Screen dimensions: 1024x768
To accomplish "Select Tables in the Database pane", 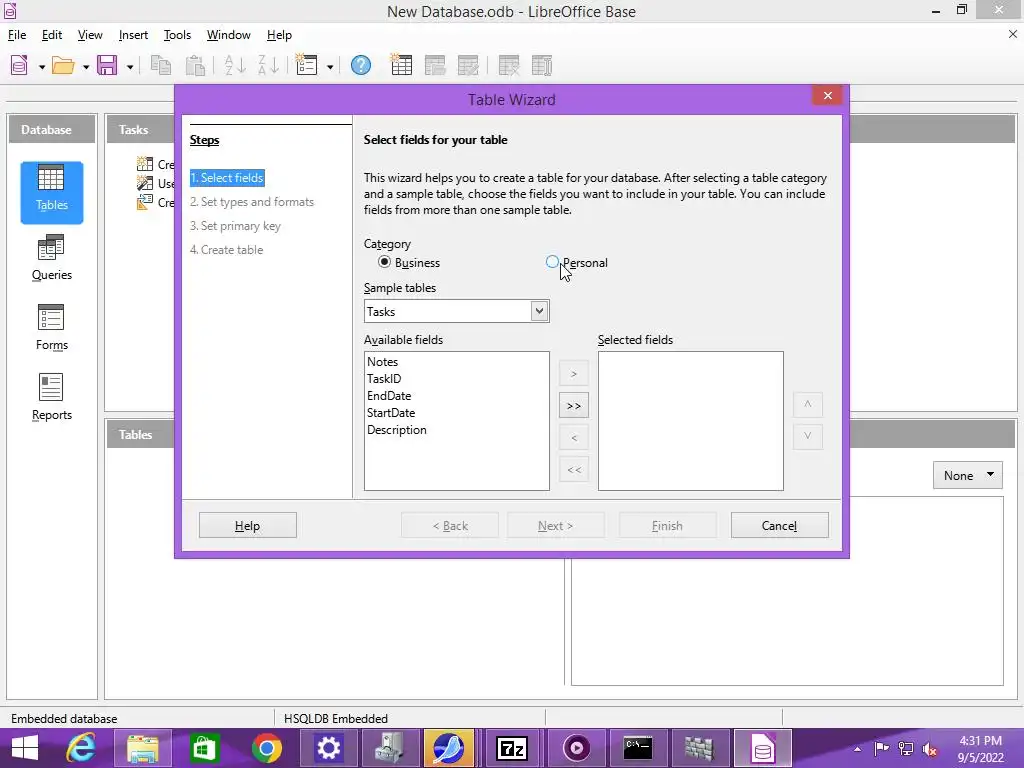I will 52,192.
